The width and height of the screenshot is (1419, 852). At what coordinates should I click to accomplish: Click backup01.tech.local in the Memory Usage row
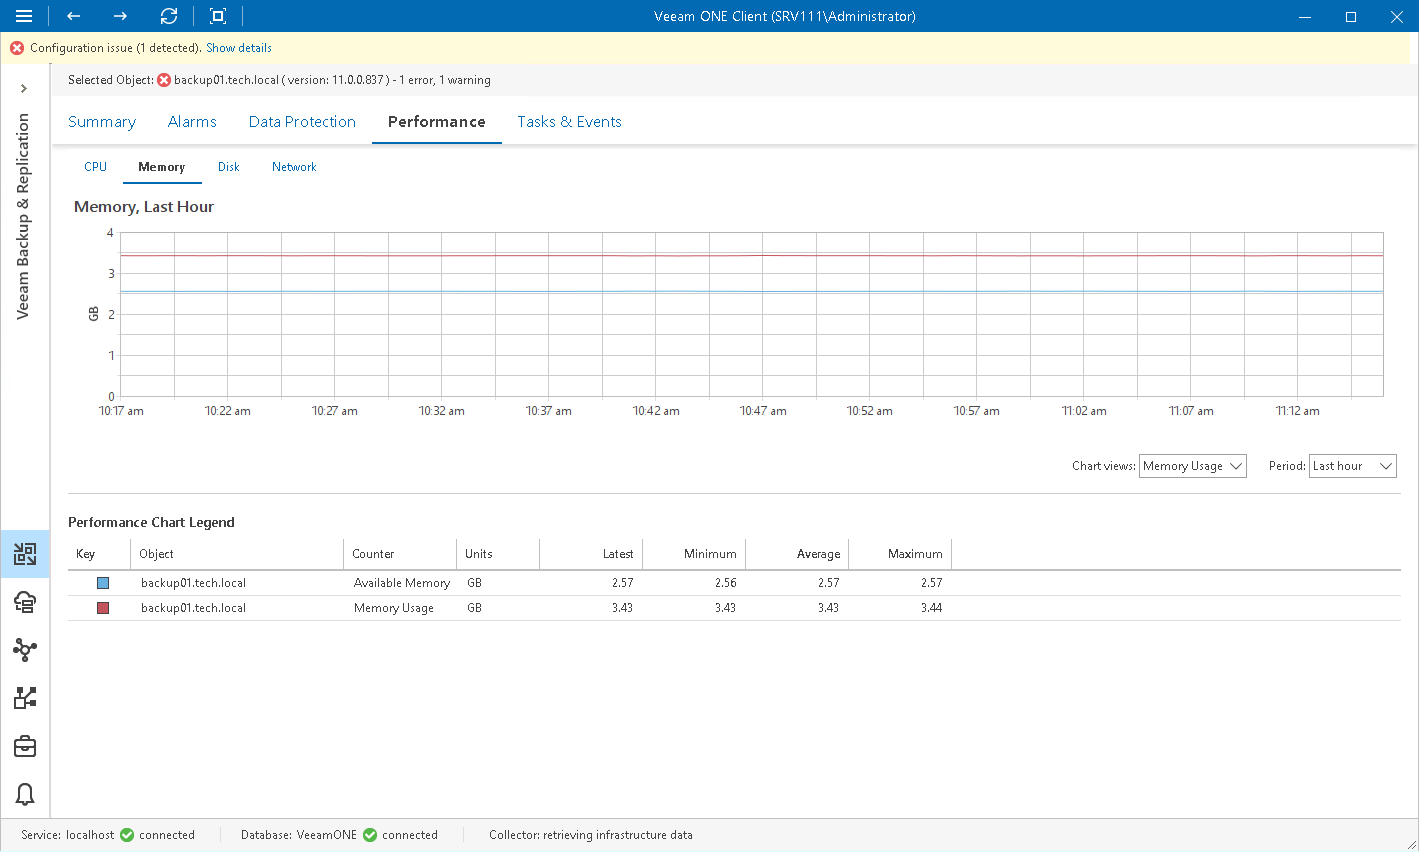[193, 608]
